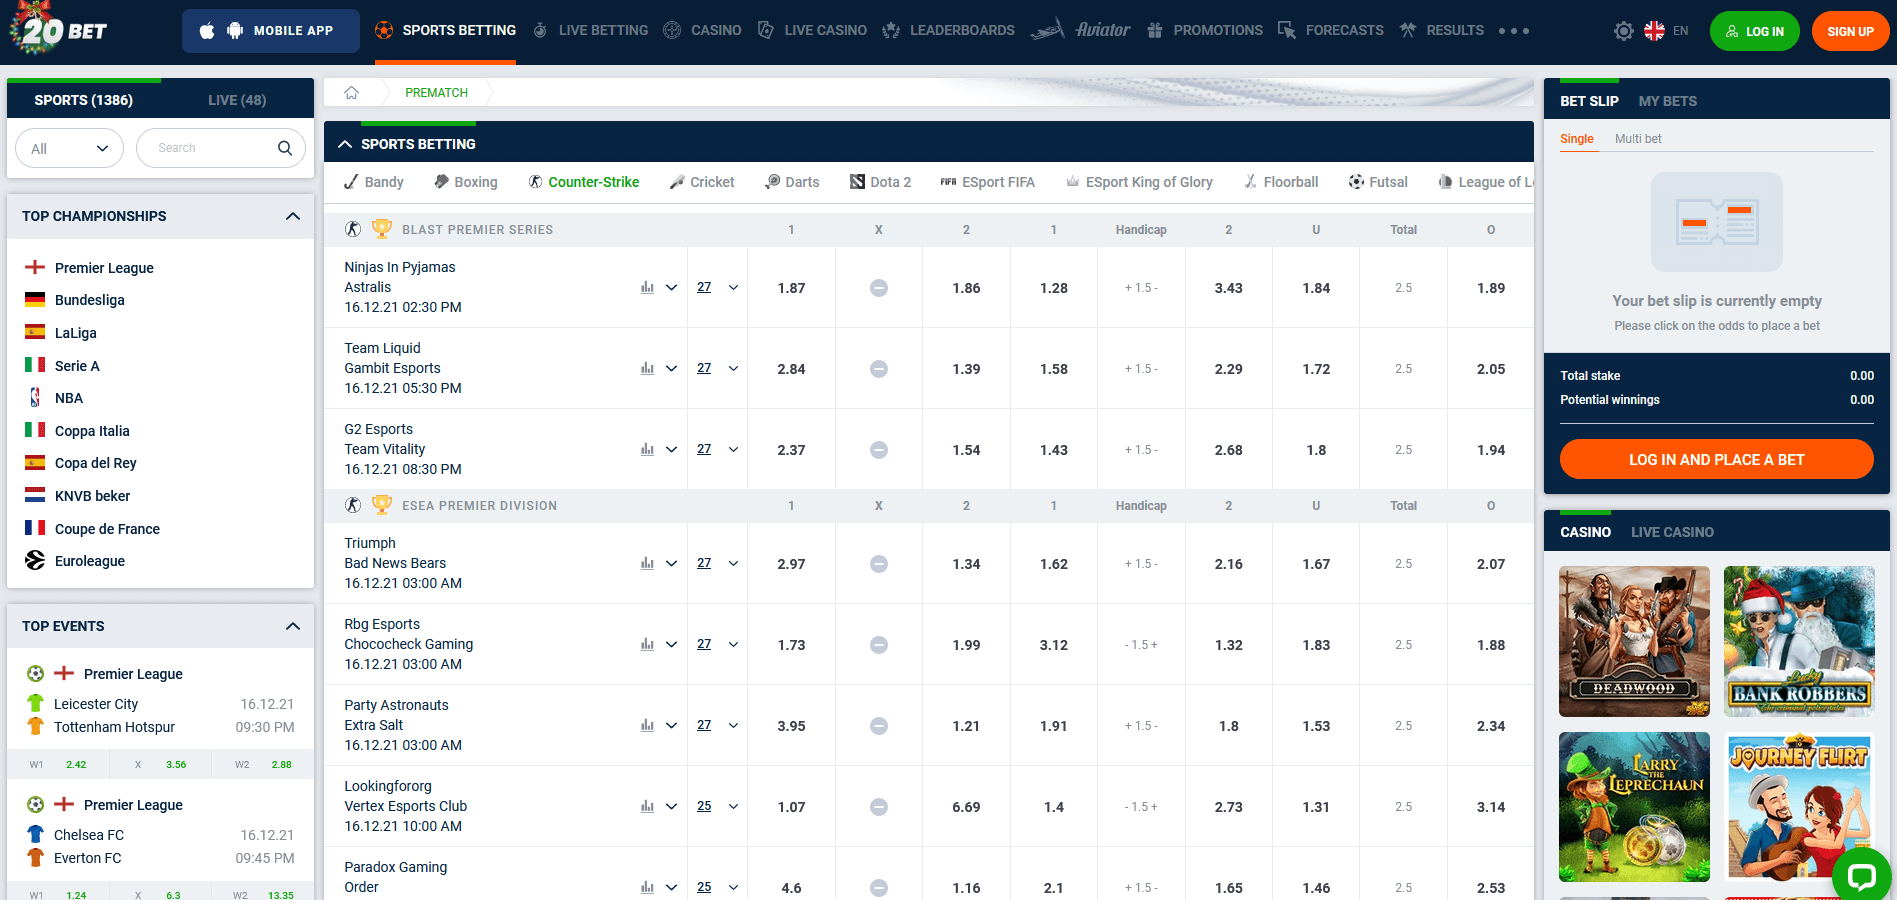Viewport: 1897px width, 900px height.
Task: Select Floorball sport filter
Action: (x=1281, y=182)
